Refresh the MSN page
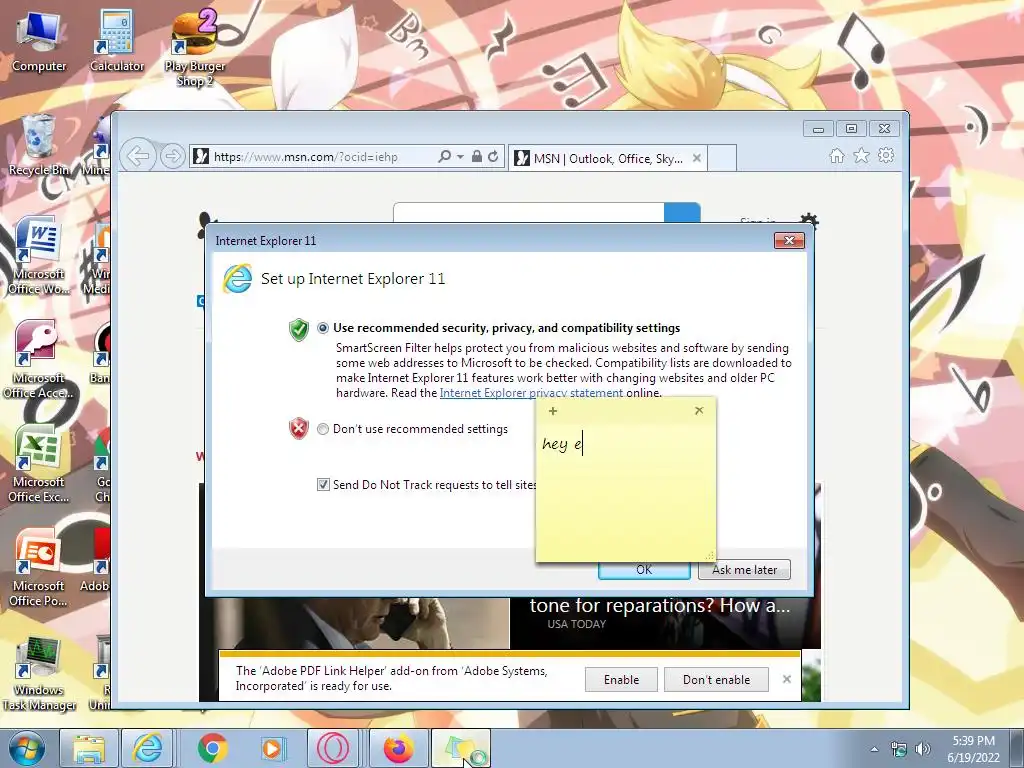This screenshot has width=1024, height=768. tap(493, 157)
